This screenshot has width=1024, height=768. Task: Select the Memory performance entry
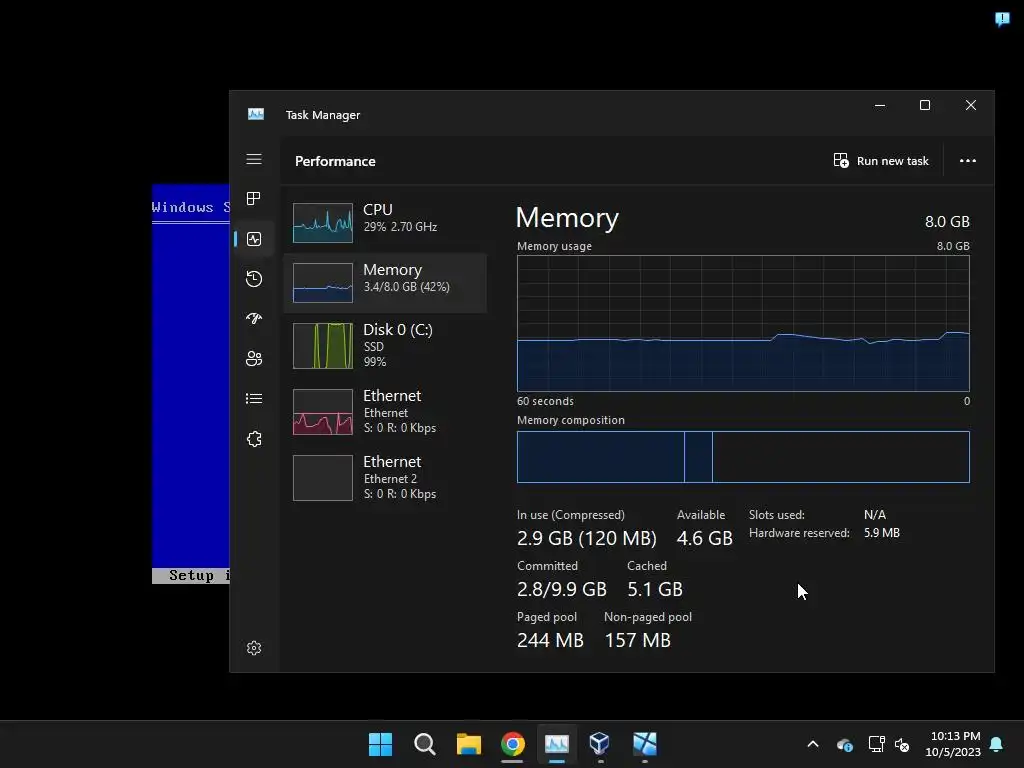click(385, 283)
